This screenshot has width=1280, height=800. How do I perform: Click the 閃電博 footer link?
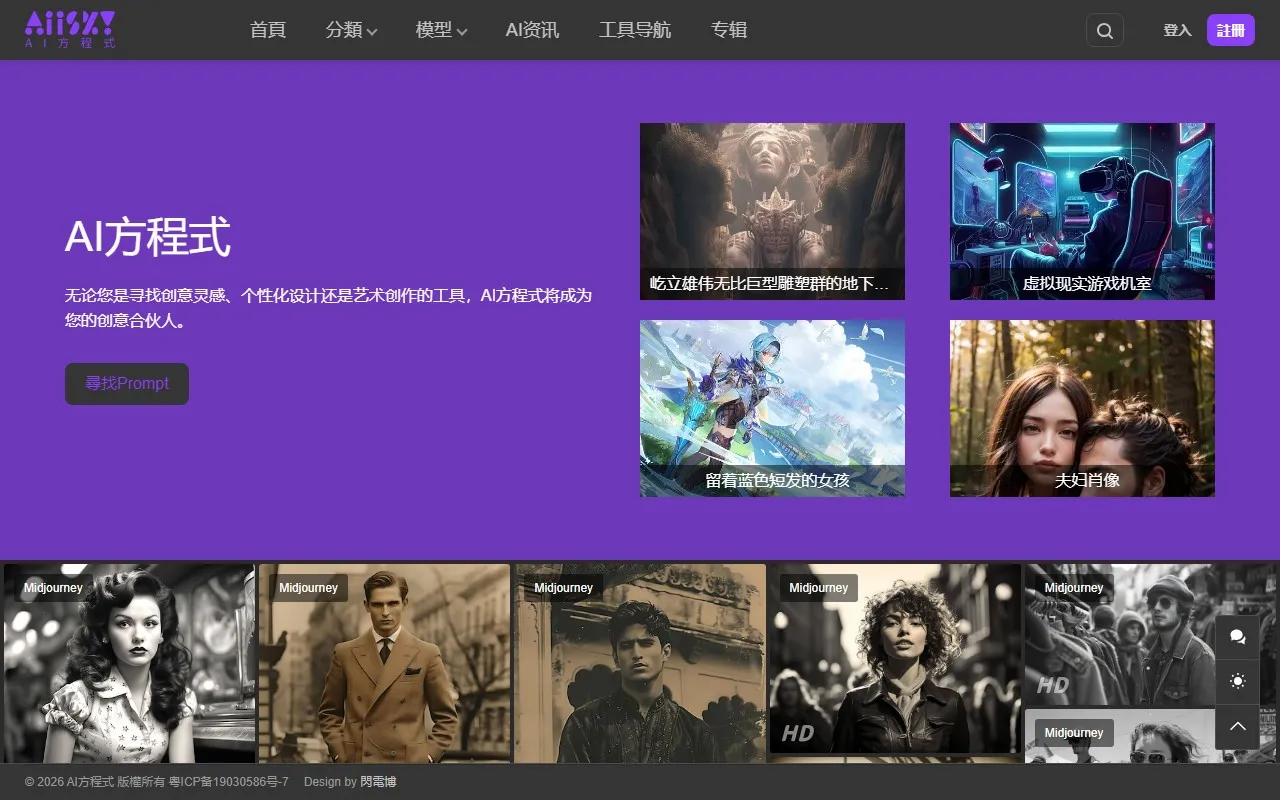[x=377, y=781]
